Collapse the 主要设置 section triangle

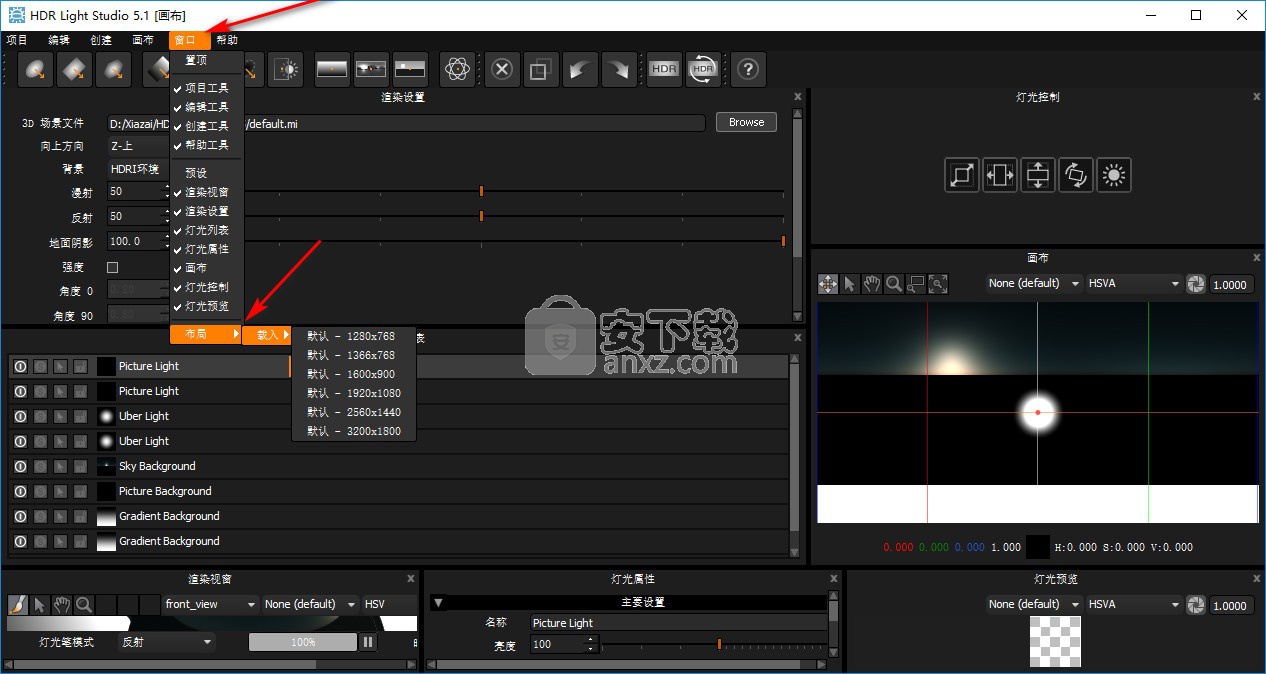click(439, 603)
